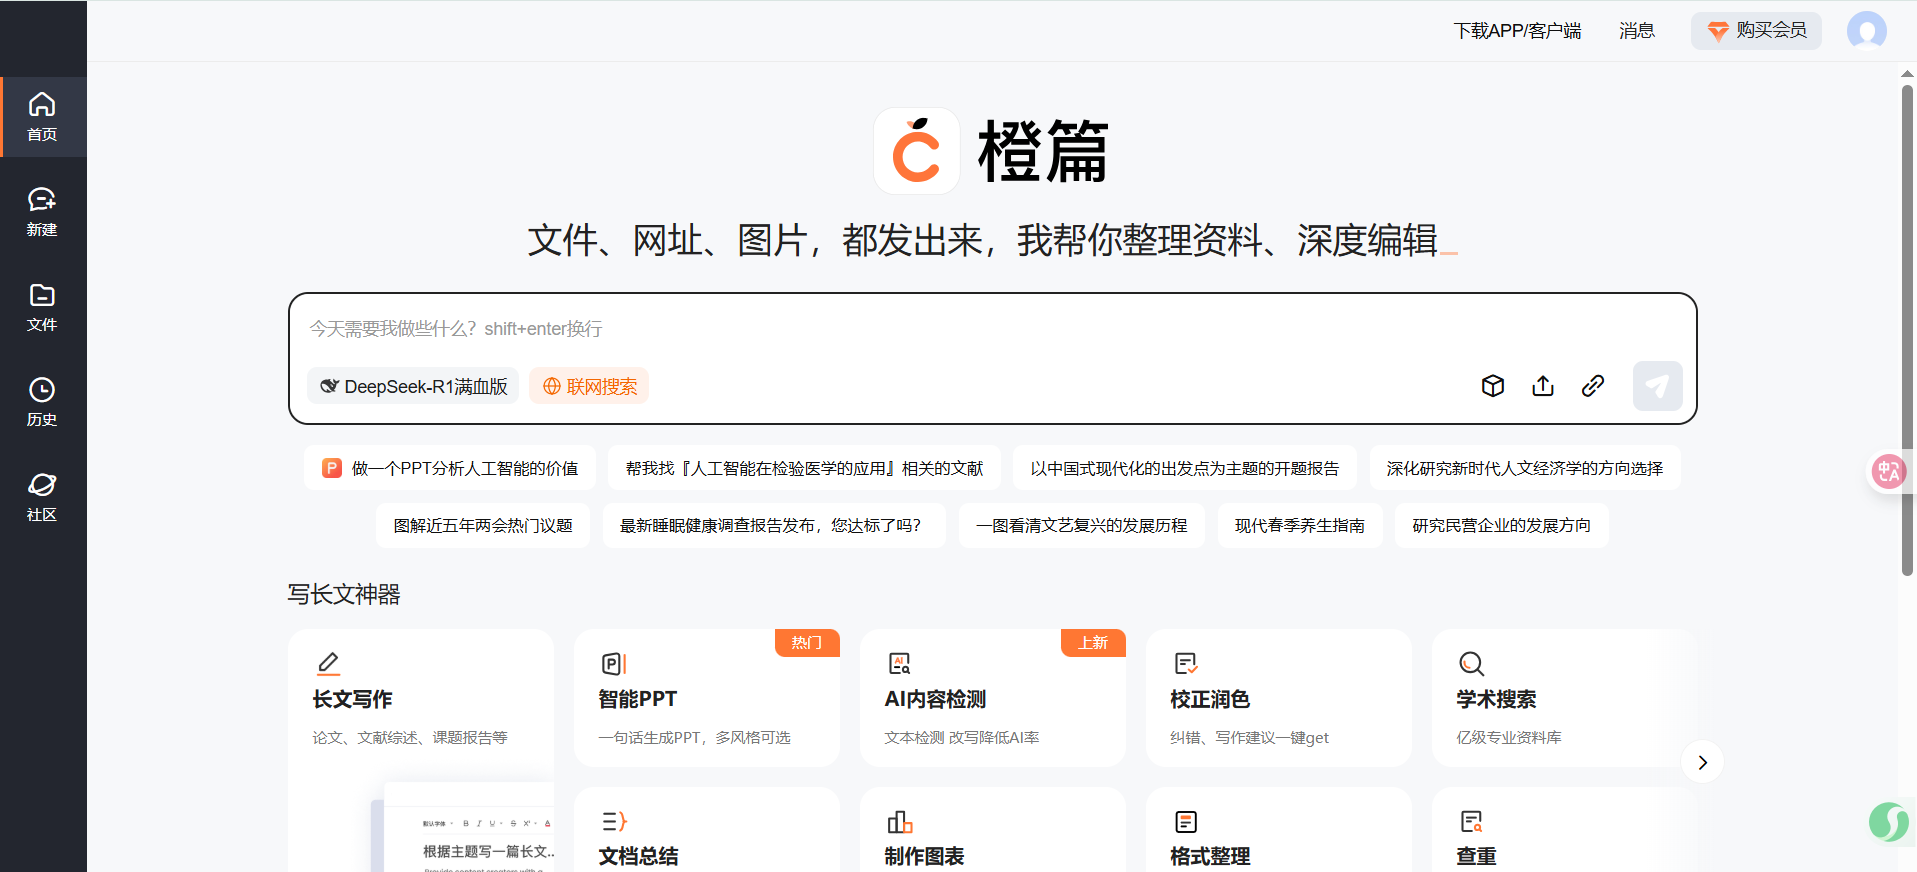Select suggestion 最新睡眠健康调查报告发布
Image resolution: width=1917 pixels, height=872 pixels.
774,525
